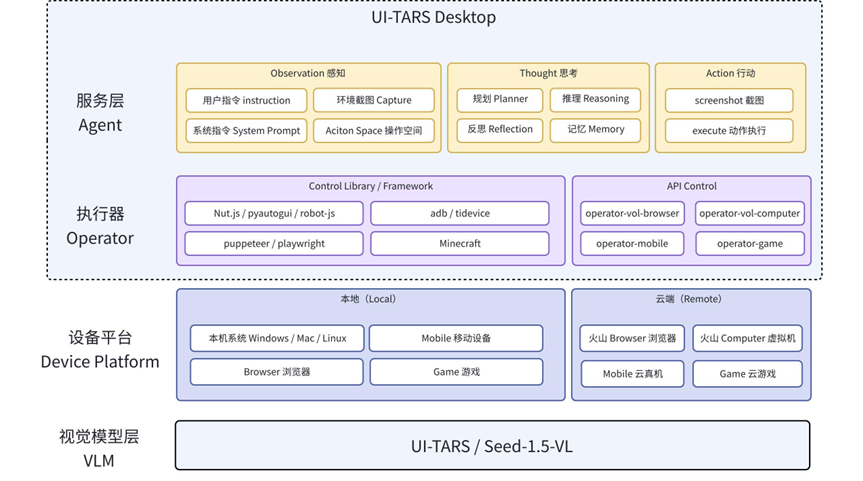Select the 系统指令 System Prompt box

[246, 130]
